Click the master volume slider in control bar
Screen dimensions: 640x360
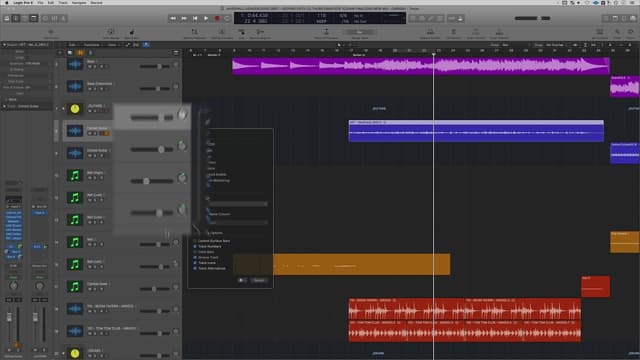tap(532, 18)
